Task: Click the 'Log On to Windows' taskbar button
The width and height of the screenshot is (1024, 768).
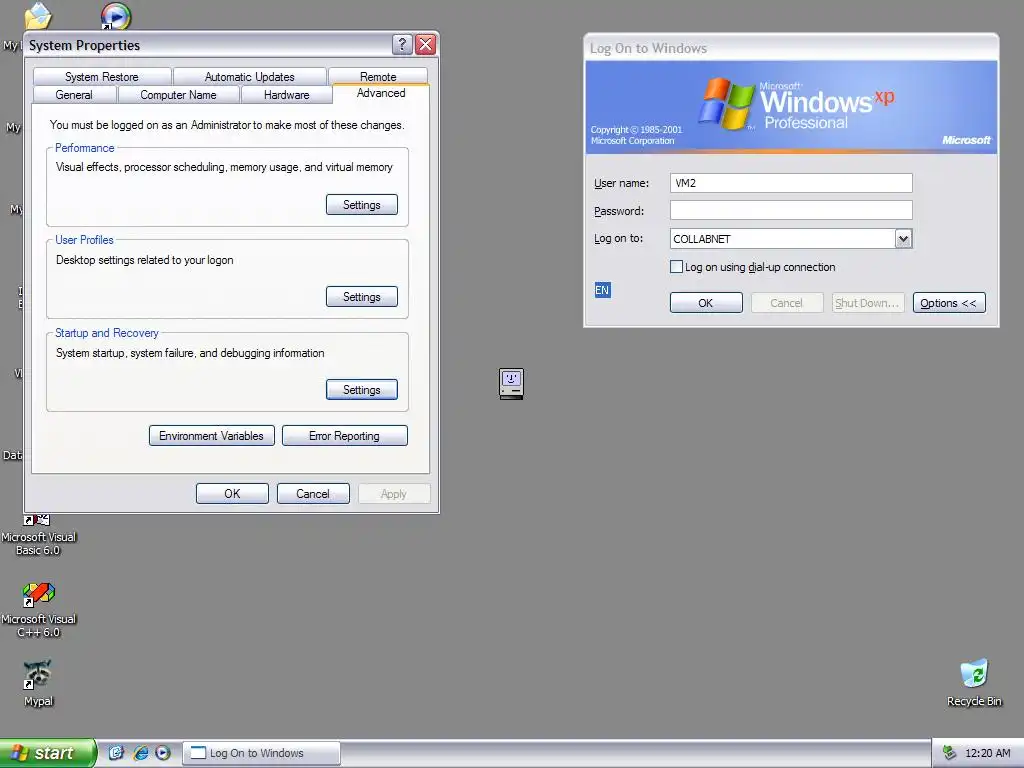Action: (261, 753)
